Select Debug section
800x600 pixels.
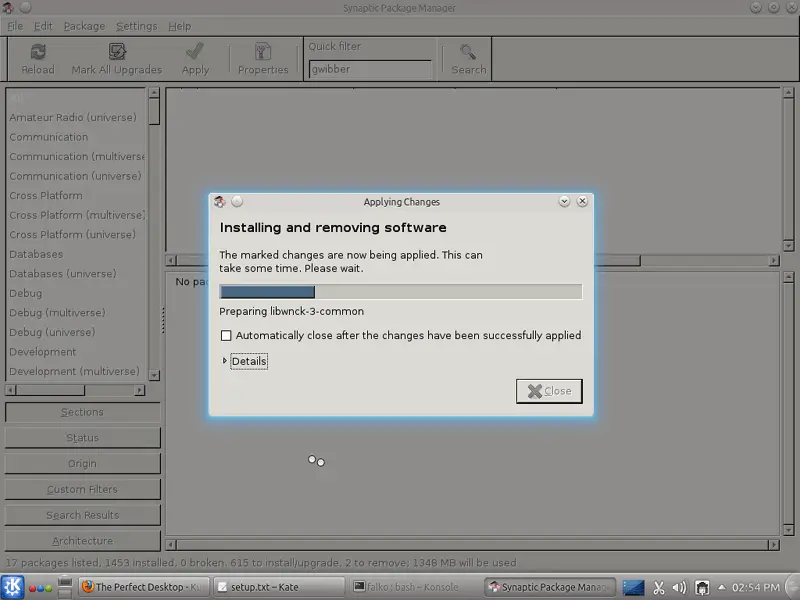77,293
